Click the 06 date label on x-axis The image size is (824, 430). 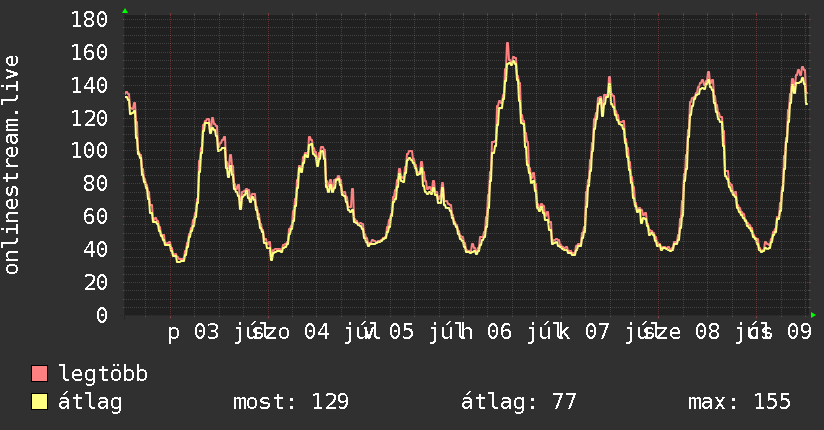point(499,332)
